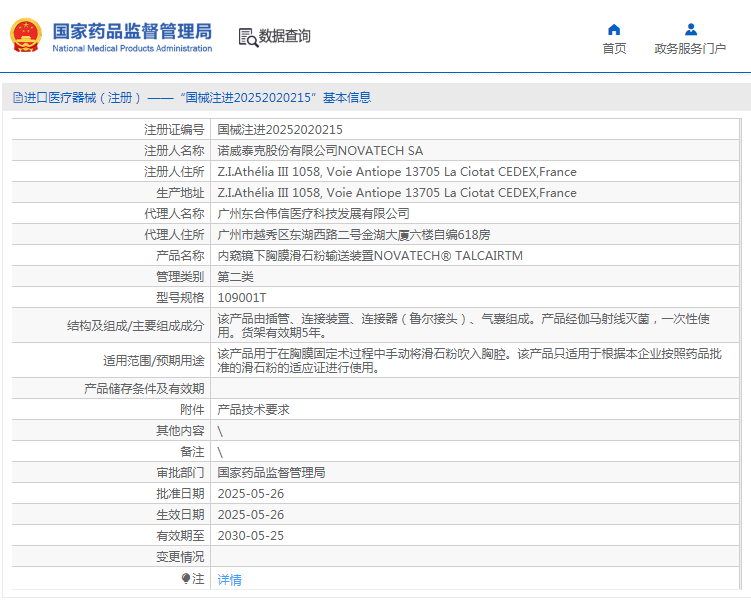This screenshot has height=600, width=751.
Task: Go to 首页 text link
Action: 614,48
